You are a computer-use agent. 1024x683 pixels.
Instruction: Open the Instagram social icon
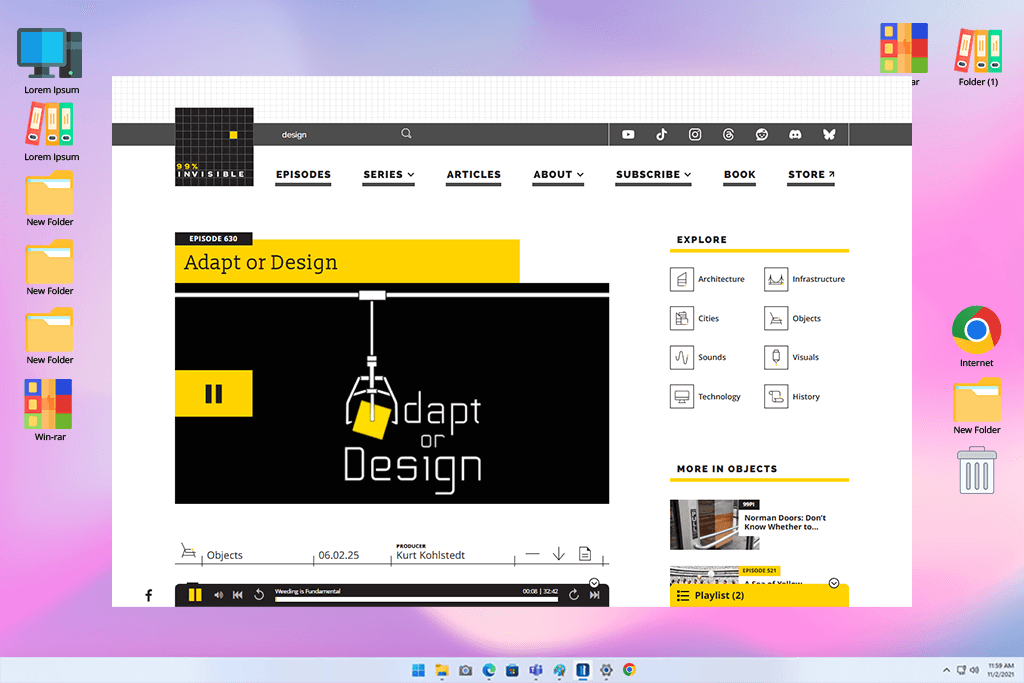click(695, 135)
